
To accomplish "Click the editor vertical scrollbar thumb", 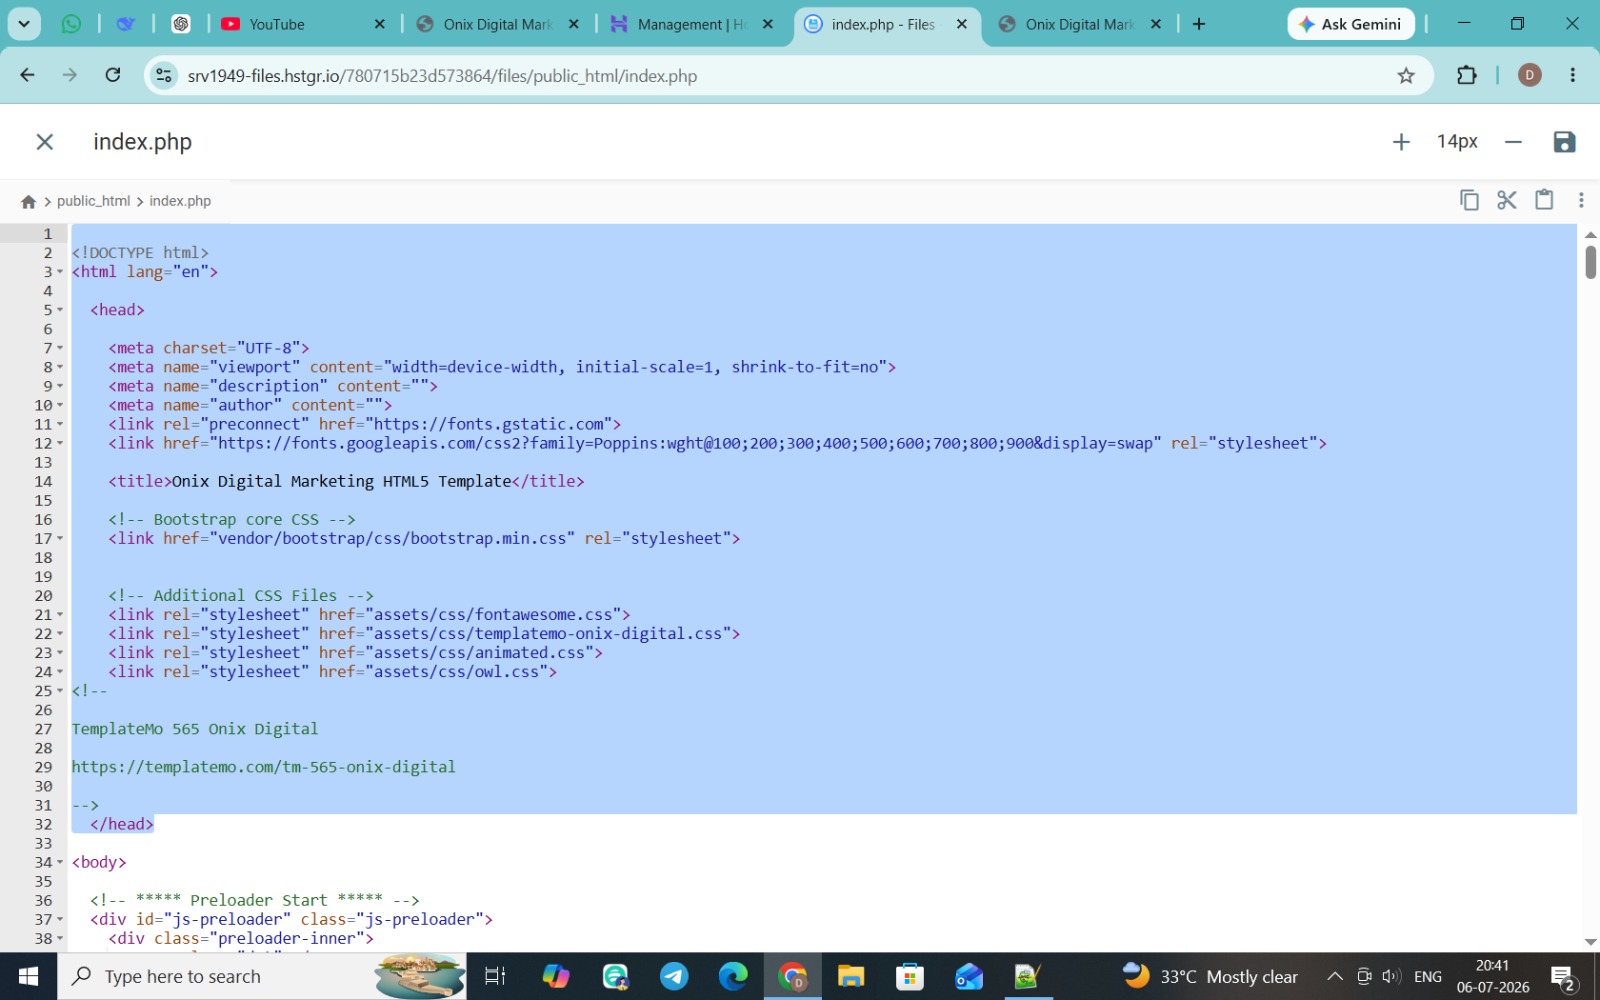I will point(1590,262).
